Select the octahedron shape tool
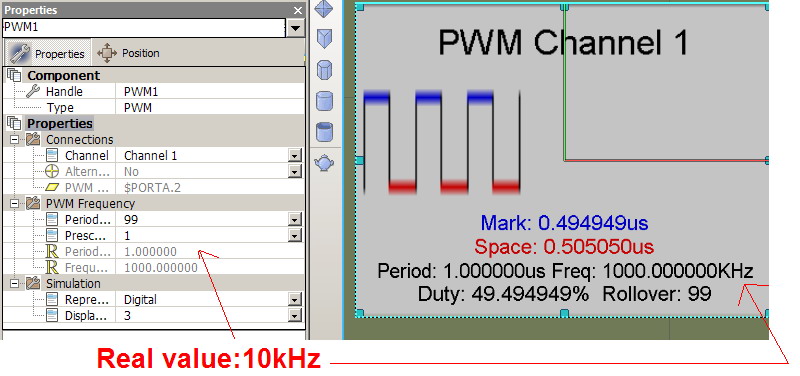Viewport: 800px width, 376px height. click(x=325, y=9)
